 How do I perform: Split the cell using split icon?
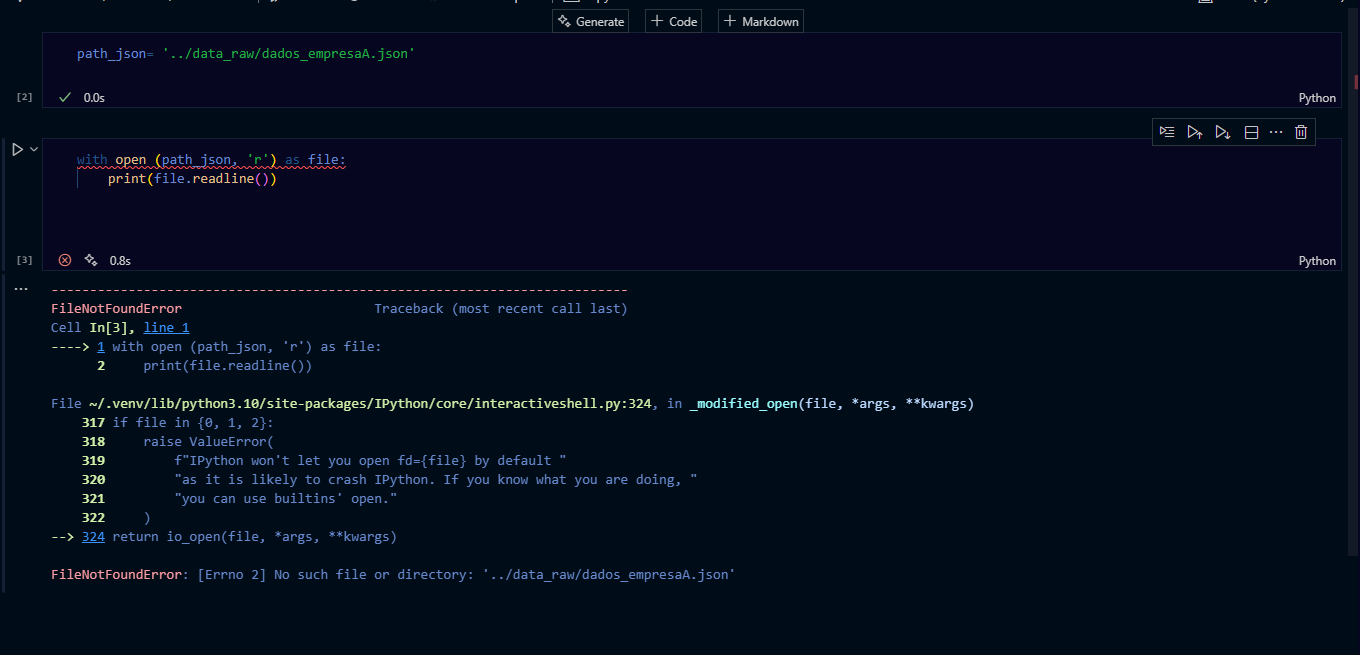point(1250,132)
